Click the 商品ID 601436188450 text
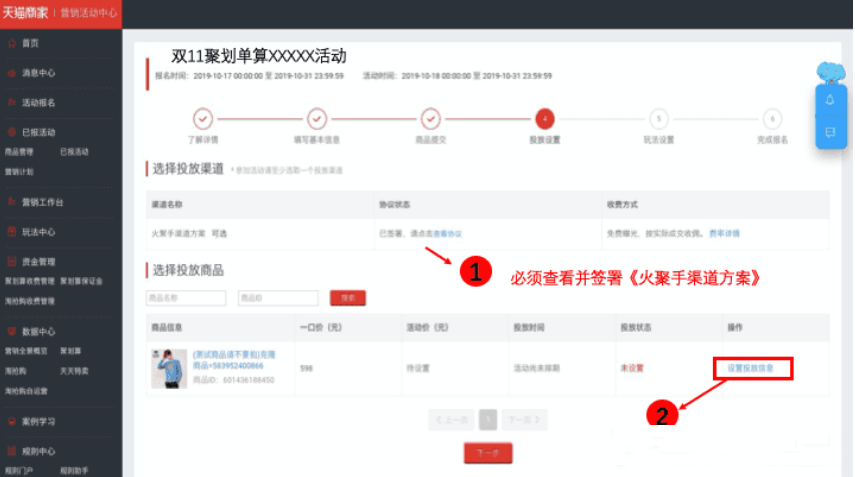 point(234,380)
